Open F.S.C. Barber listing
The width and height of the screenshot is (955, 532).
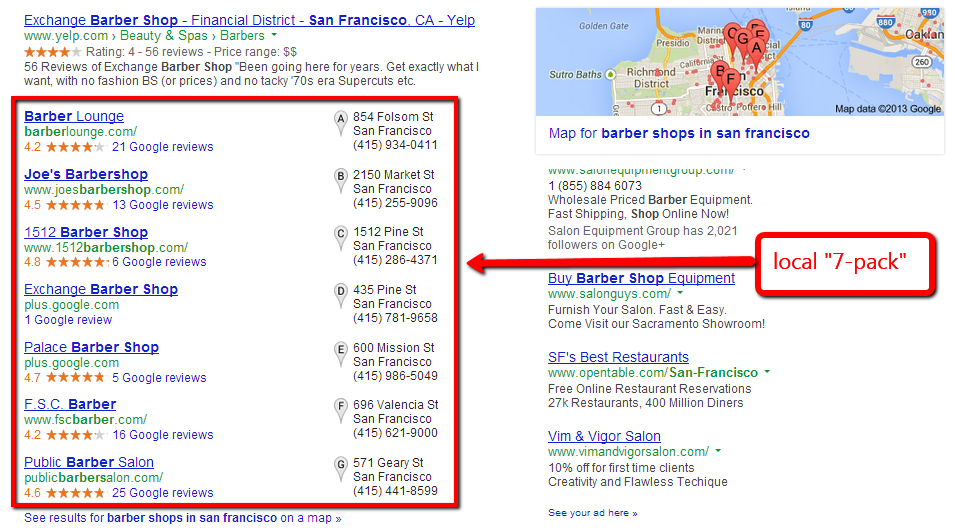[70, 405]
